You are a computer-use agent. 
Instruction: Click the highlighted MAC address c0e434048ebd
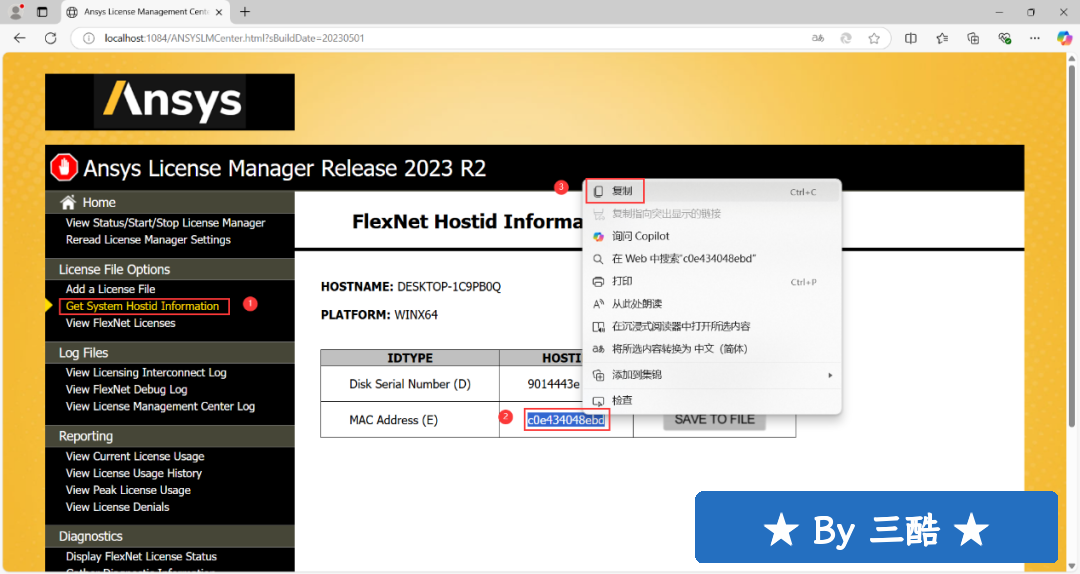tap(566, 420)
